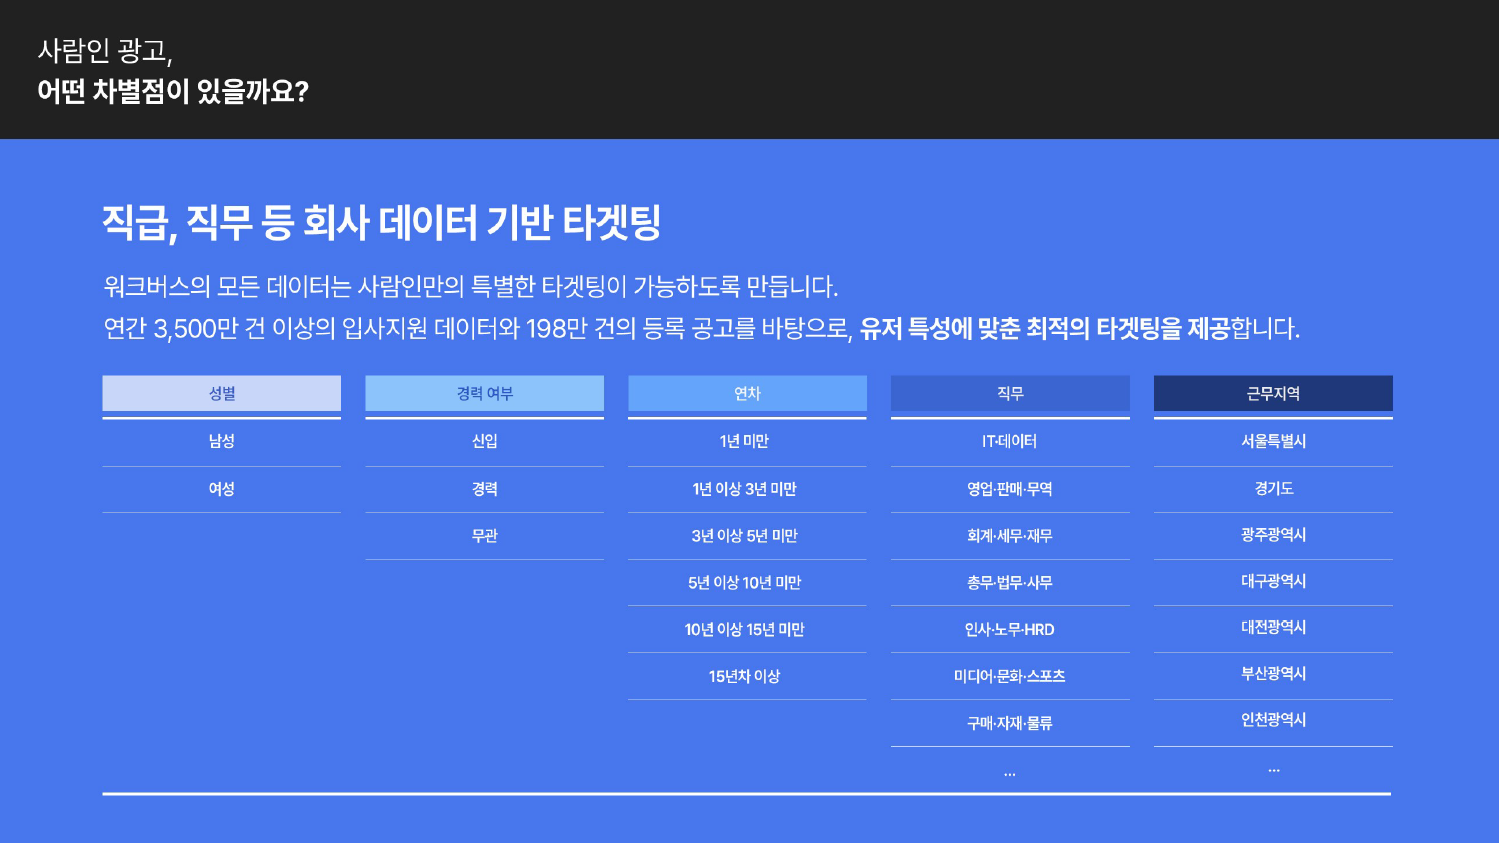Click the 대전광역시 region row
Image resolution: width=1499 pixels, height=843 pixels.
pos(1273,627)
